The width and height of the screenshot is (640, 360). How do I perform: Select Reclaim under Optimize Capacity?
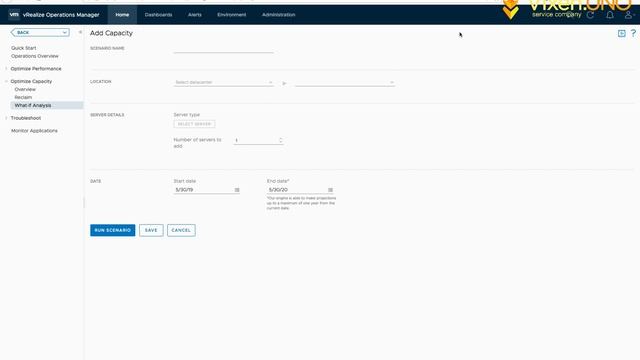(23, 97)
